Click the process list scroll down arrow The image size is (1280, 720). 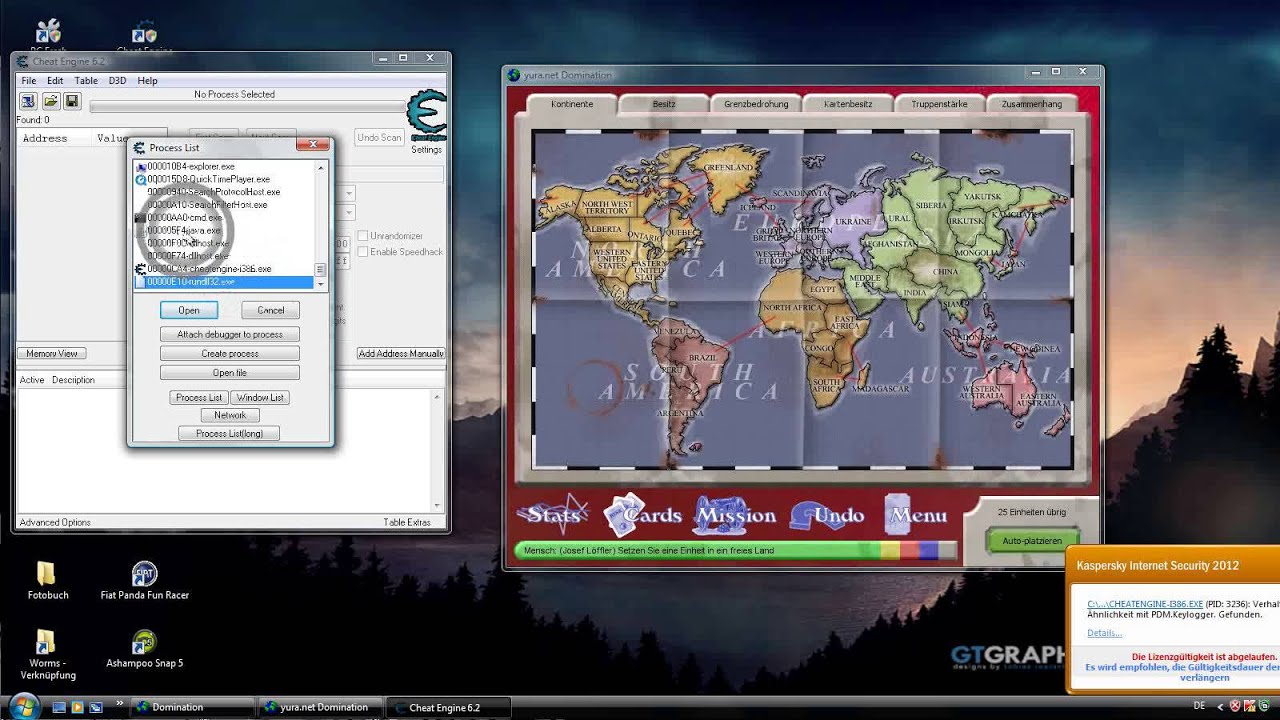[x=321, y=284]
